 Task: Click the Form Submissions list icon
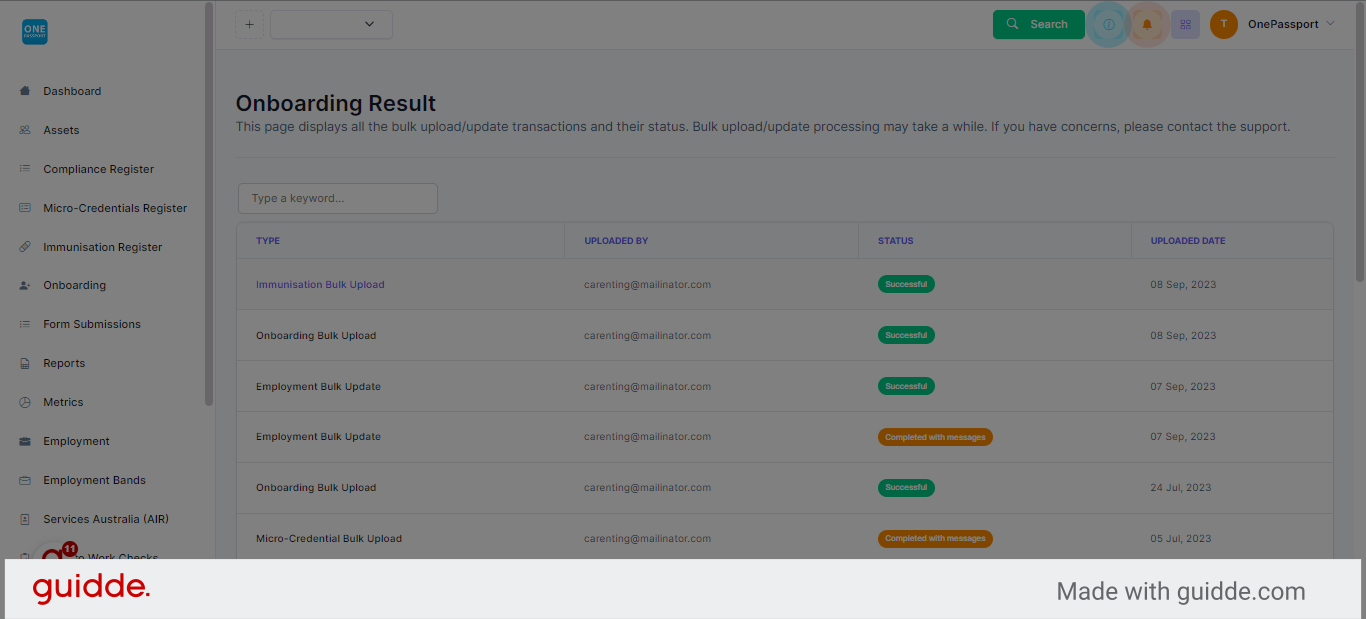pyautogui.click(x=25, y=324)
